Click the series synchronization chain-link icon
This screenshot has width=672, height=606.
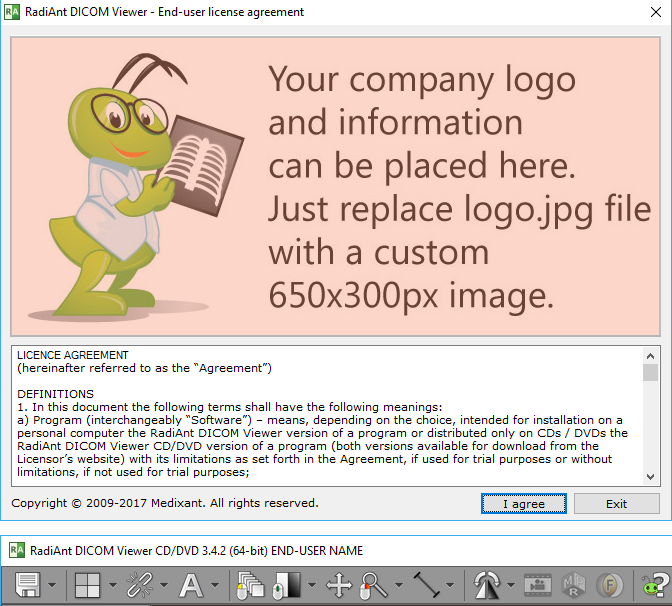(139, 585)
